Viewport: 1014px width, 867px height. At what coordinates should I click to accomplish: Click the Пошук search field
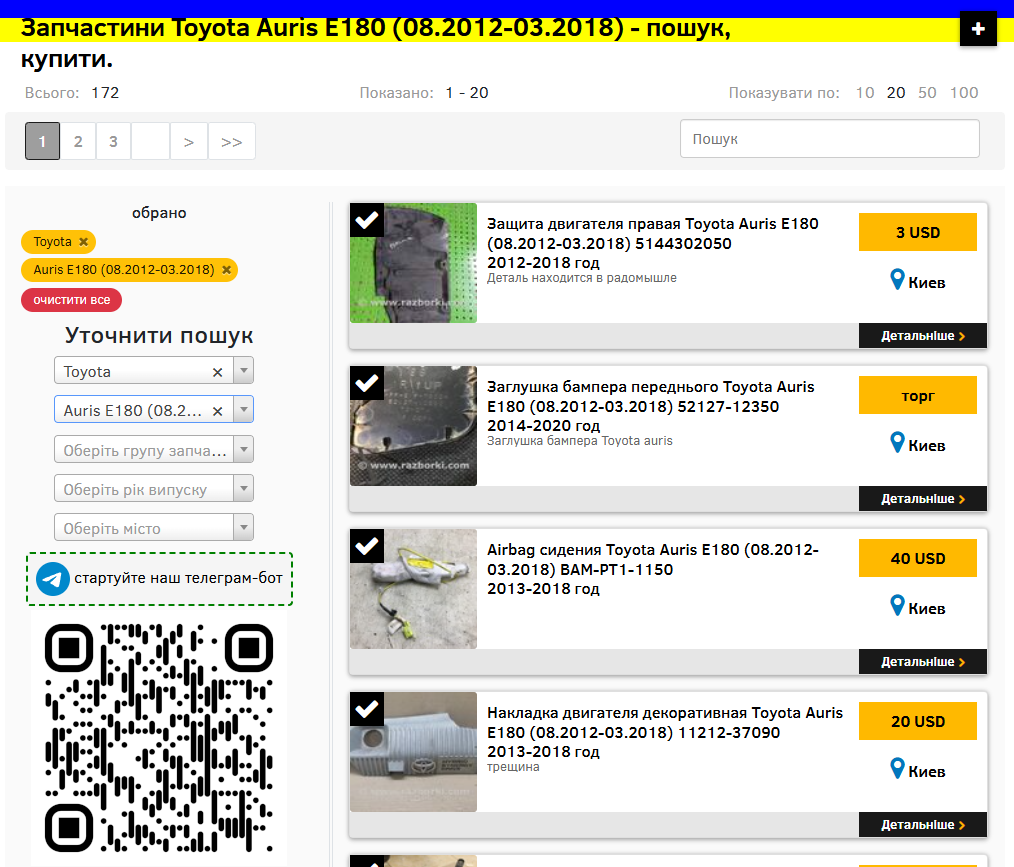(830, 139)
